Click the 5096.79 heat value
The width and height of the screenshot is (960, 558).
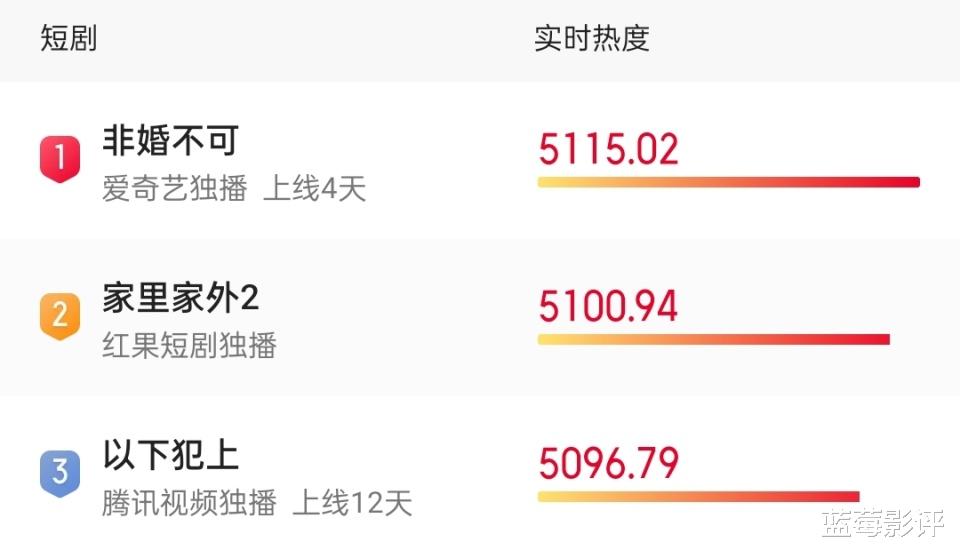point(608,463)
